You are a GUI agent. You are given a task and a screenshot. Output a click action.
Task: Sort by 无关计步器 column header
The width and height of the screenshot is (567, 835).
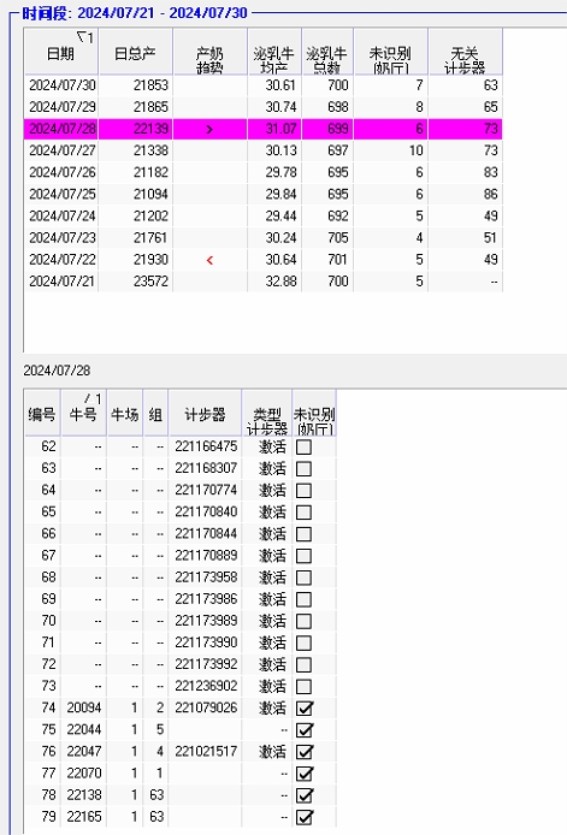tap(465, 52)
